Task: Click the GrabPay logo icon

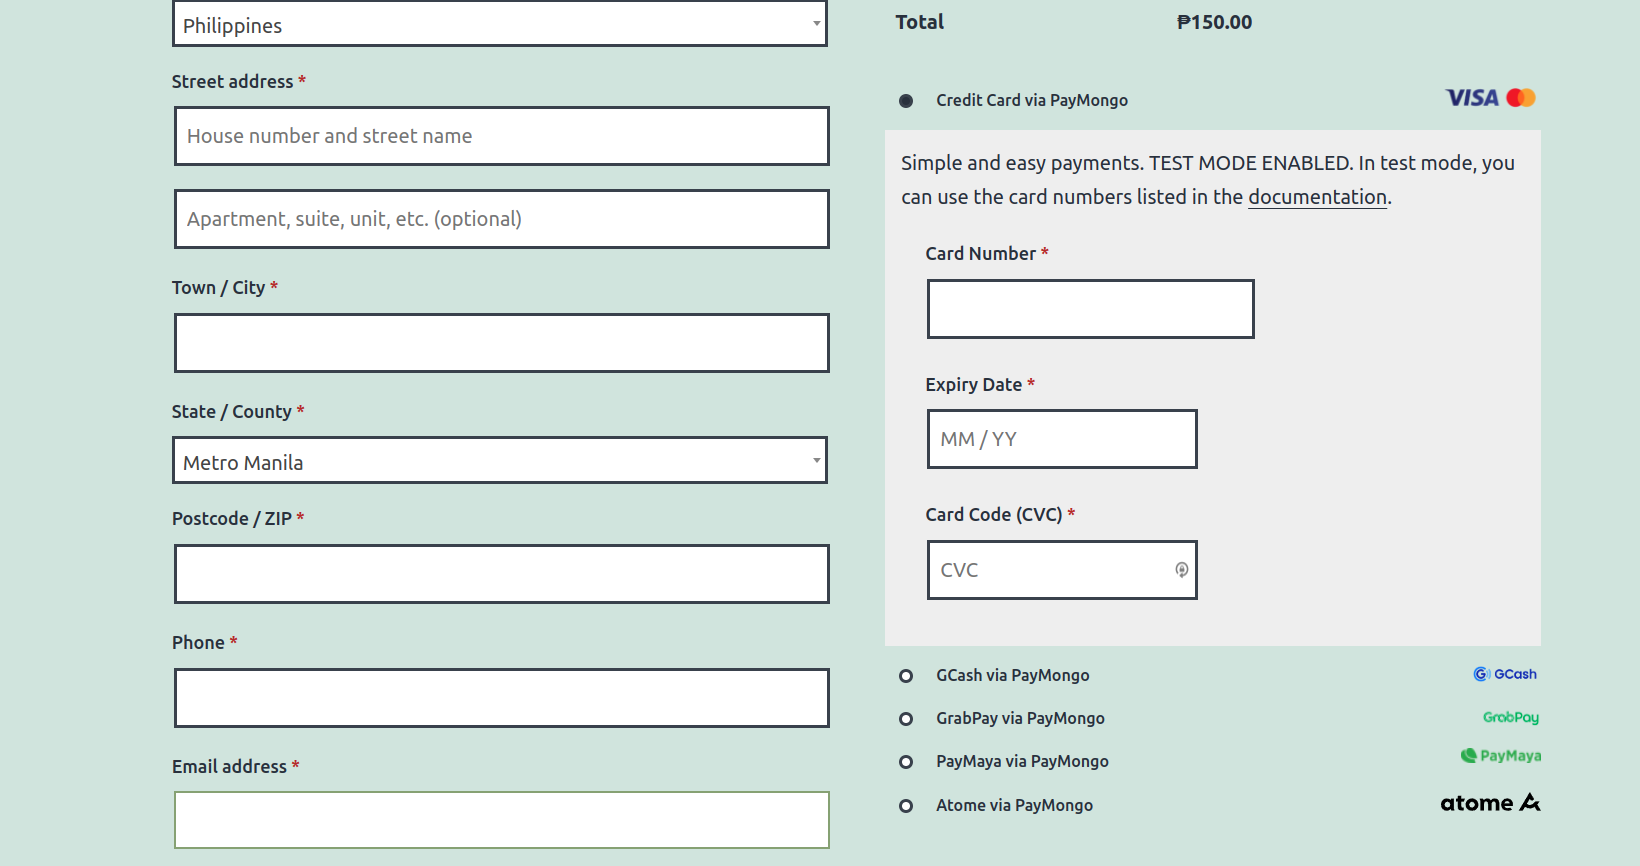Action: pos(1511,717)
